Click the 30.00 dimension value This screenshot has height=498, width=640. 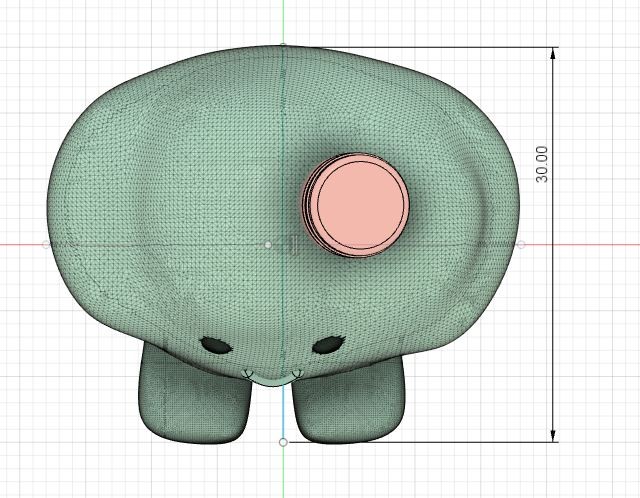542,163
